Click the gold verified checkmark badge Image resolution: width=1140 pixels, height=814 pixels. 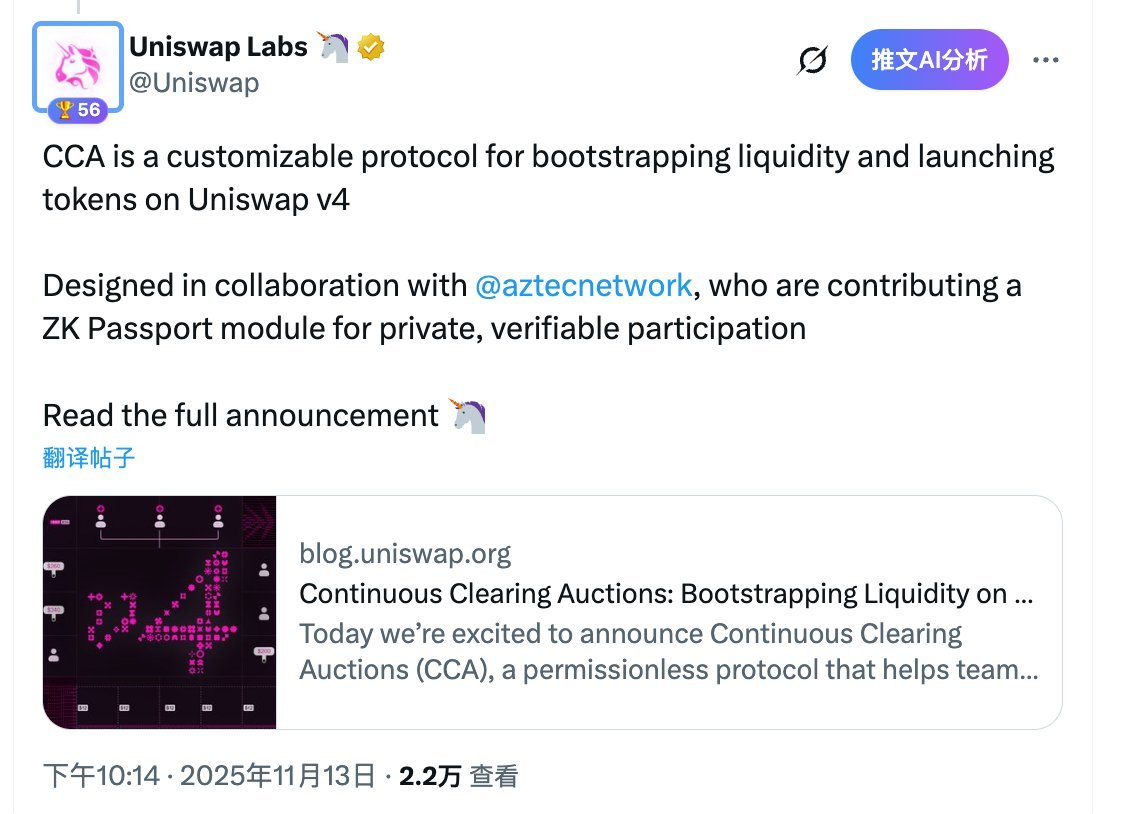point(372,47)
